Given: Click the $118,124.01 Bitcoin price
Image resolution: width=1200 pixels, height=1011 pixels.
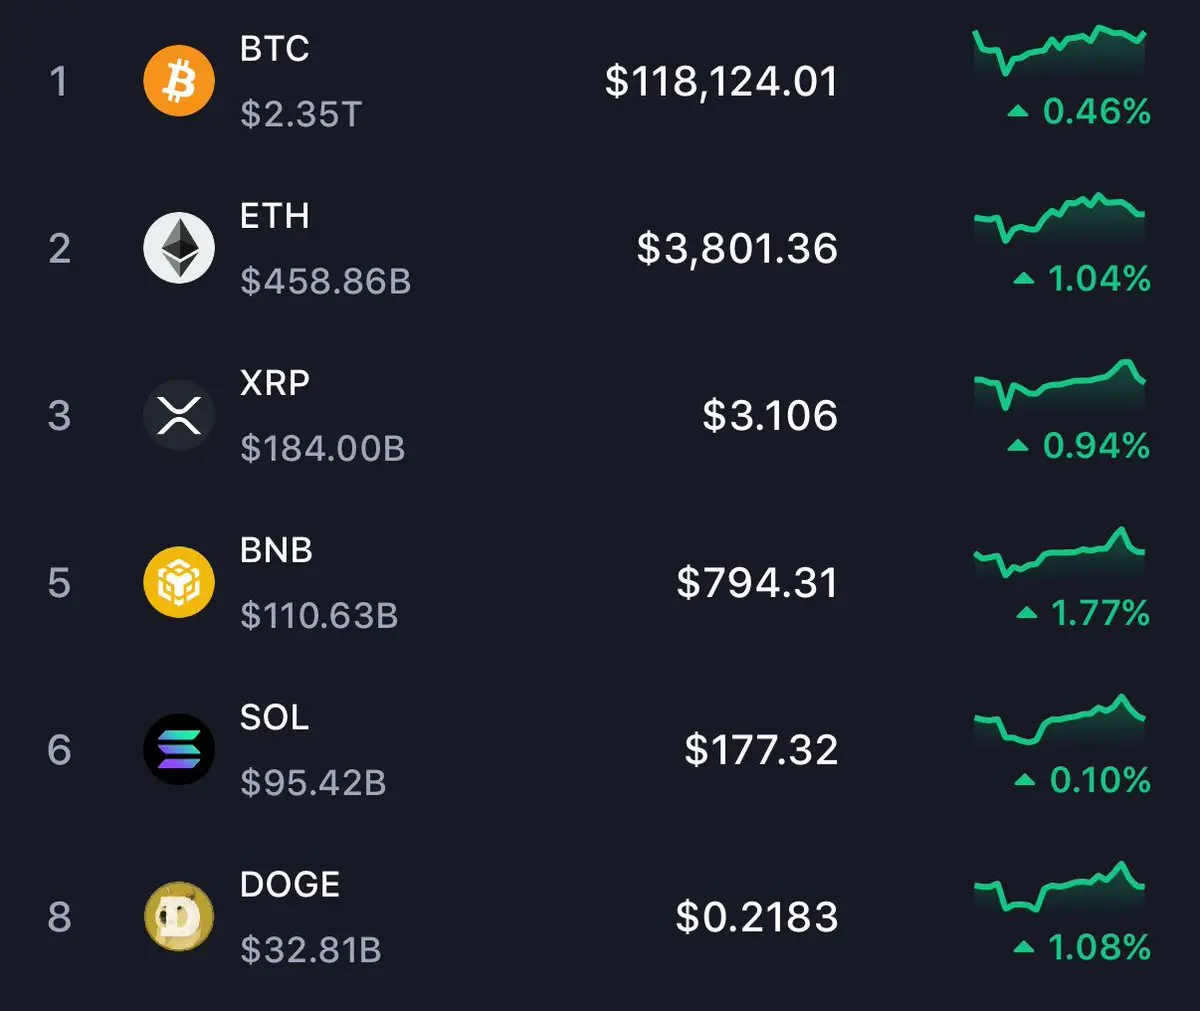Looking at the screenshot, I should tap(721, 82).
